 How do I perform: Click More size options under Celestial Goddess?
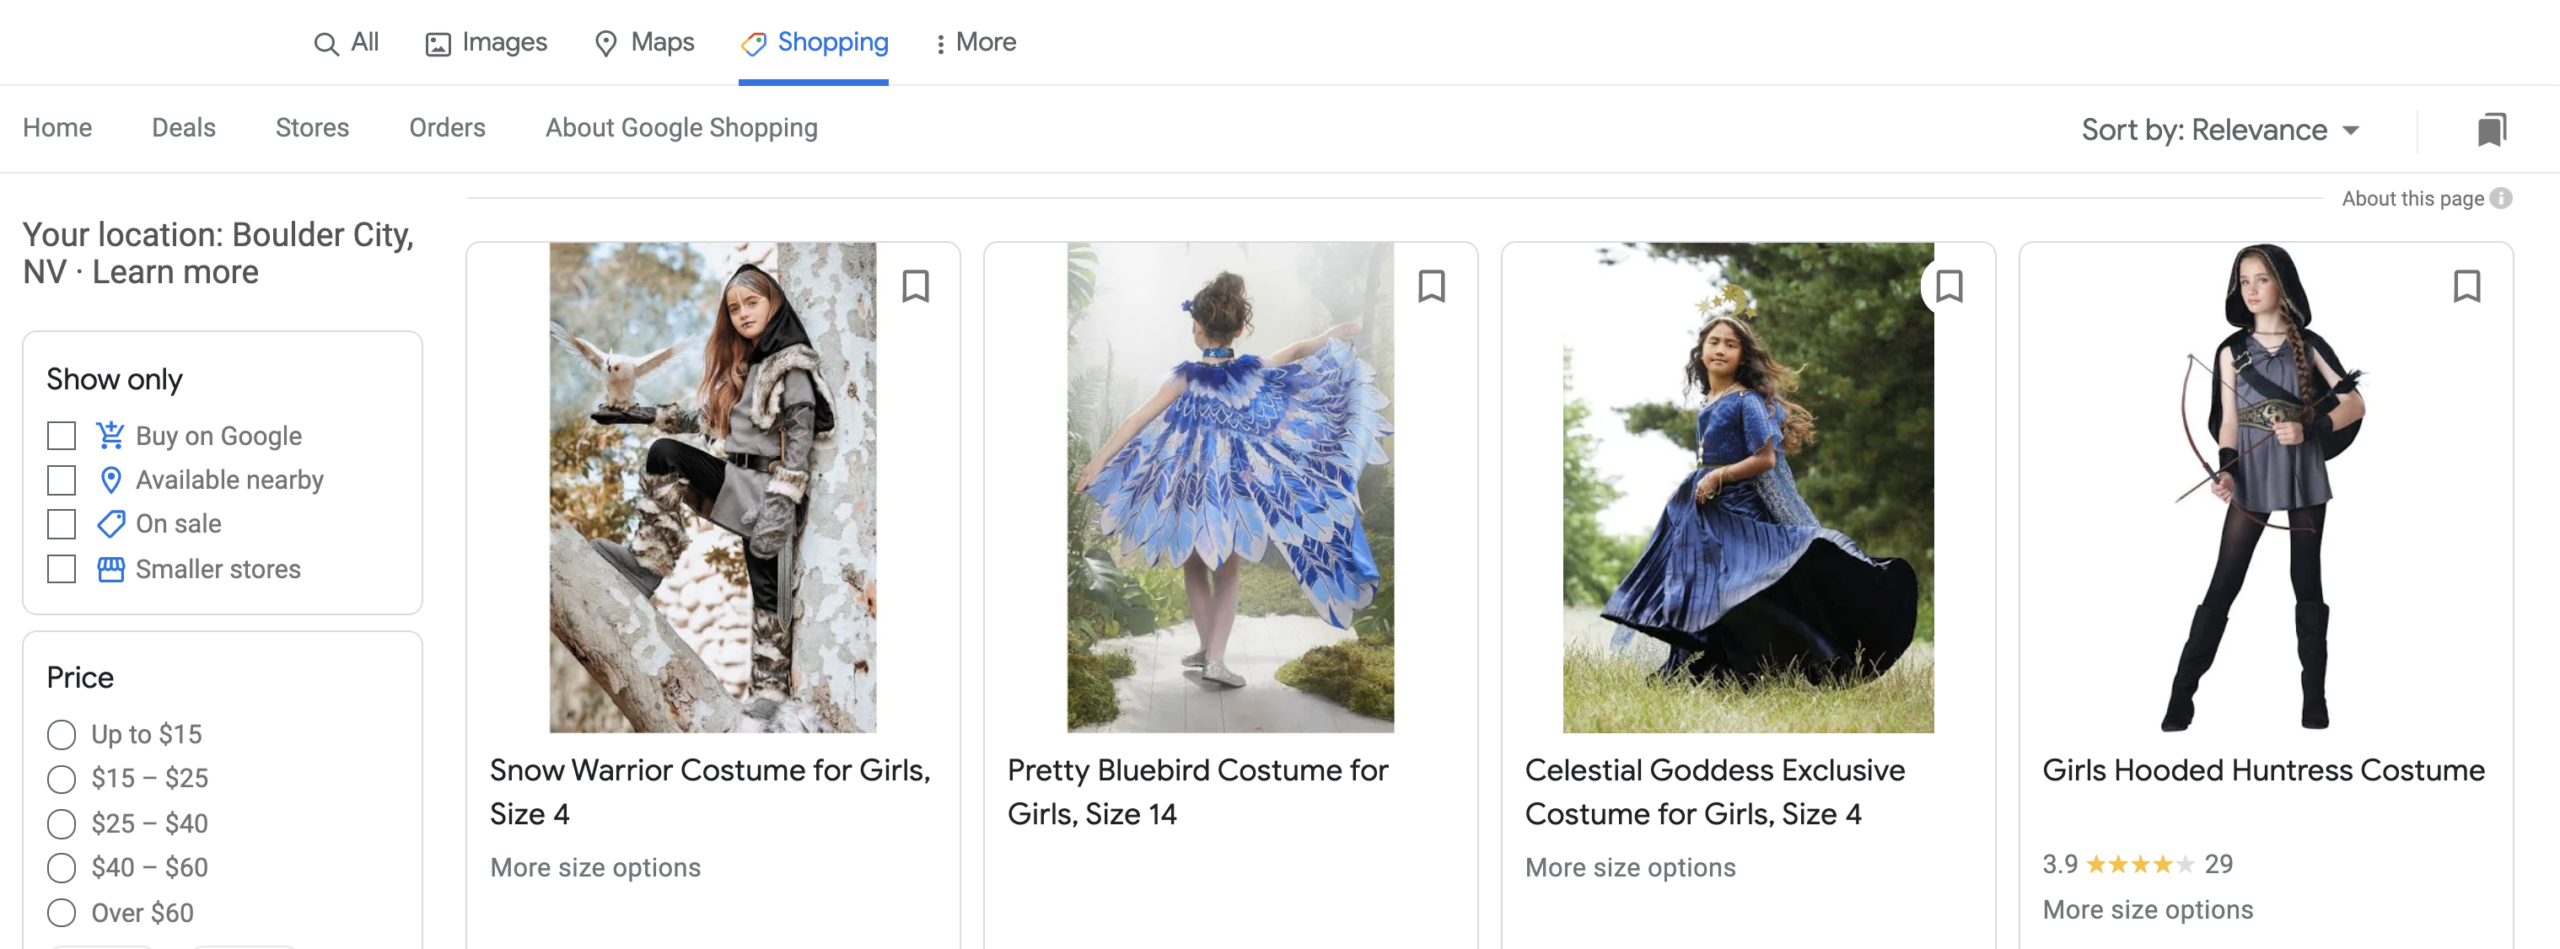[x=1630, y=867]
